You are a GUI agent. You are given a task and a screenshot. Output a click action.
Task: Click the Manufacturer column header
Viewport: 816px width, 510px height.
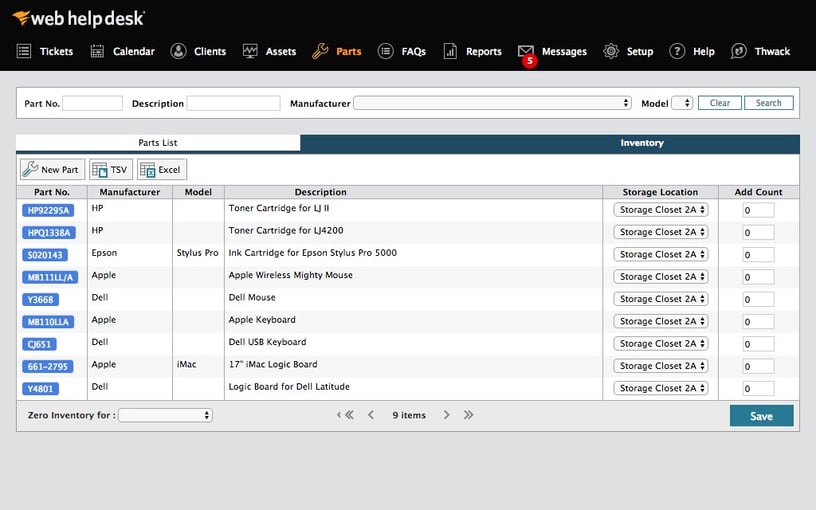pos(130,192)
